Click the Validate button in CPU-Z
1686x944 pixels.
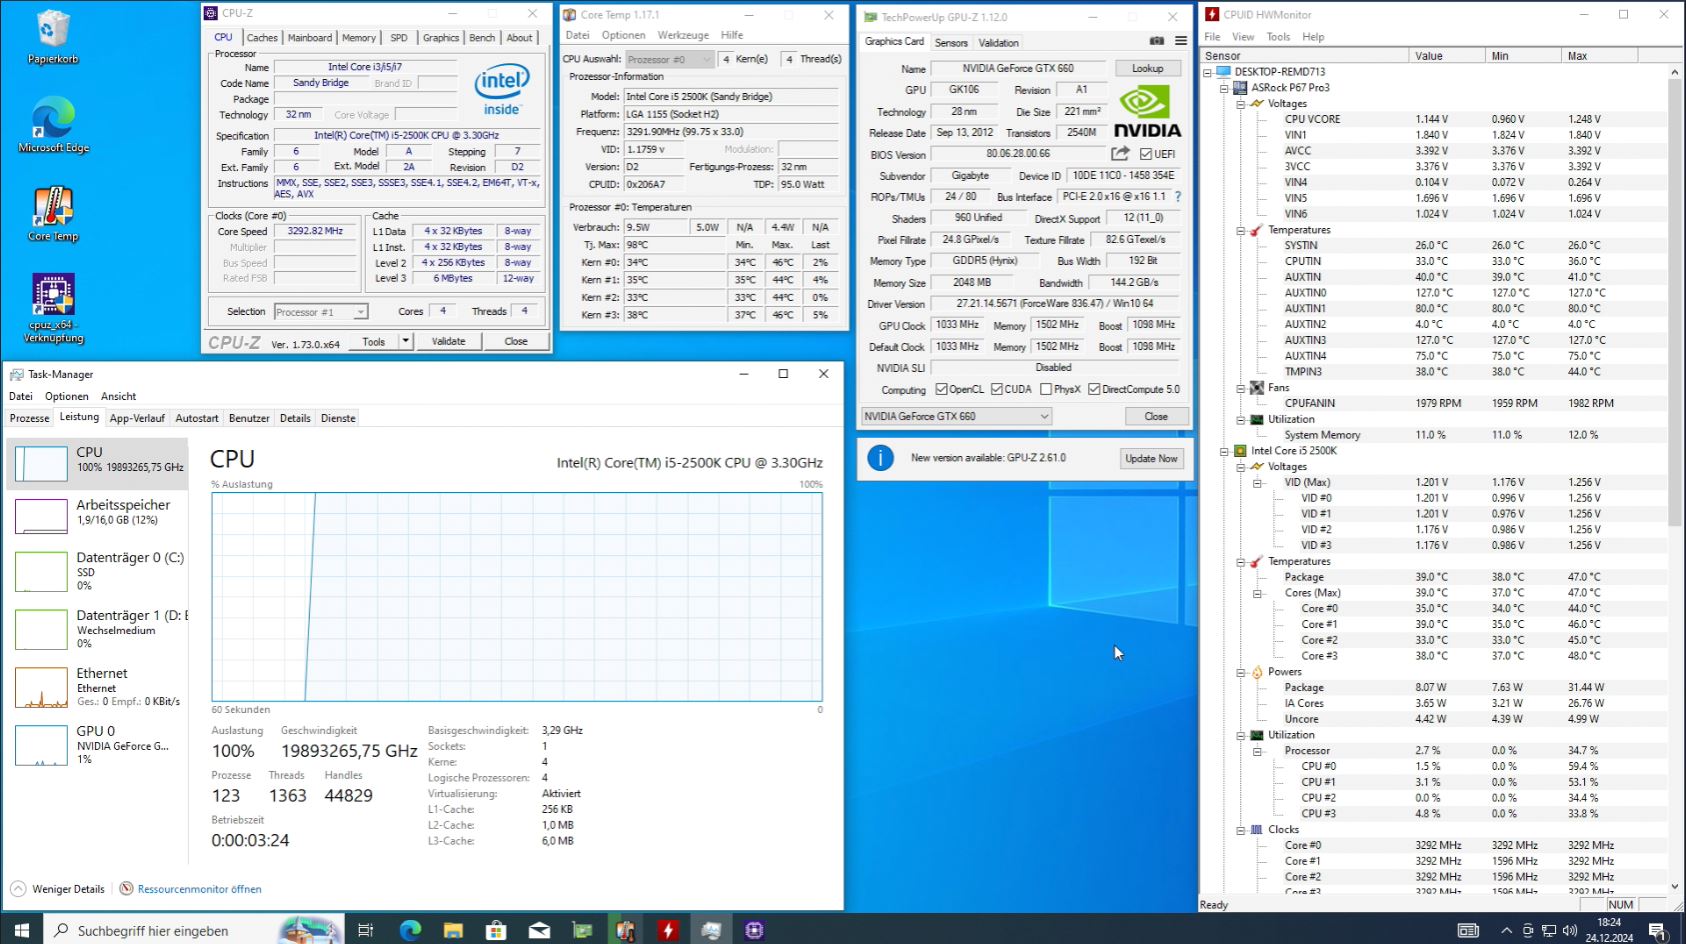pos(448,341)
